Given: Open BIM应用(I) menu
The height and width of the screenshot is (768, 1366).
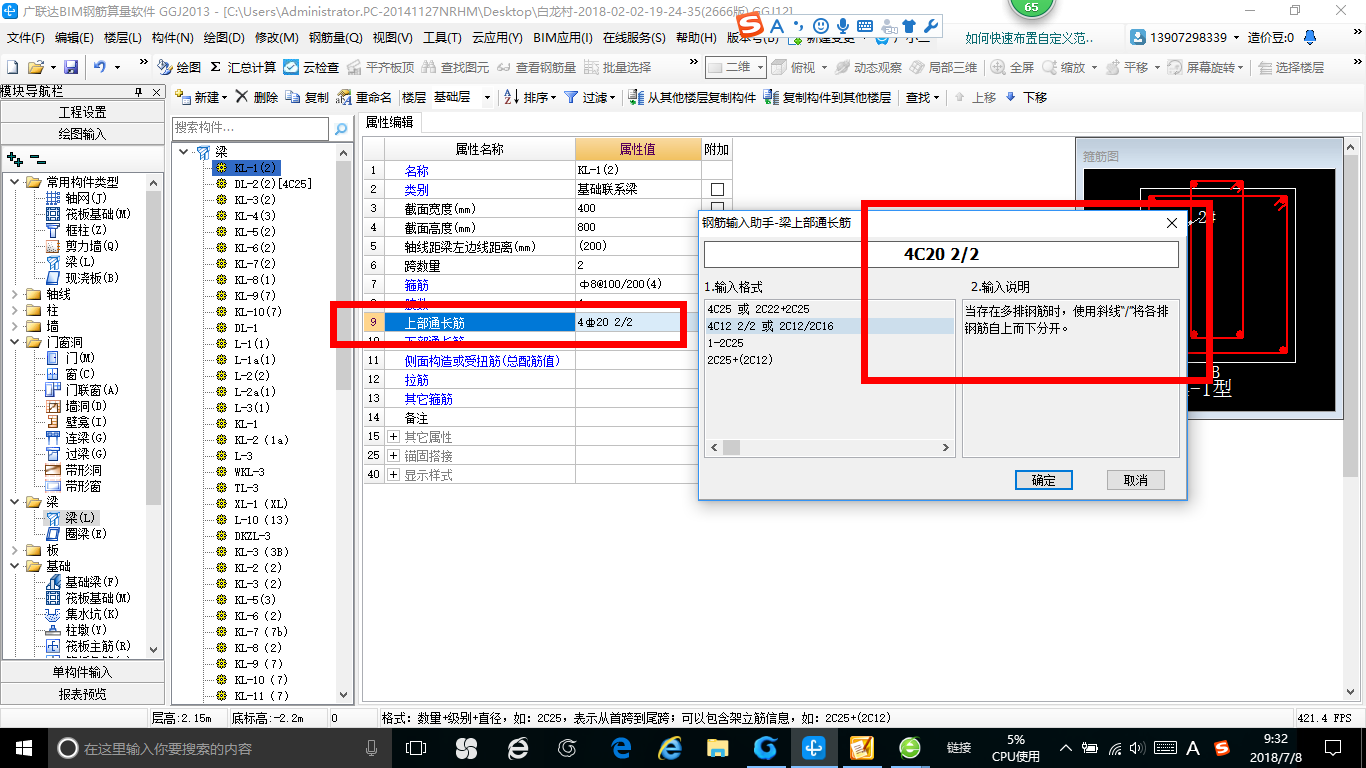Looking at the screenshot, I should point(563,38).
